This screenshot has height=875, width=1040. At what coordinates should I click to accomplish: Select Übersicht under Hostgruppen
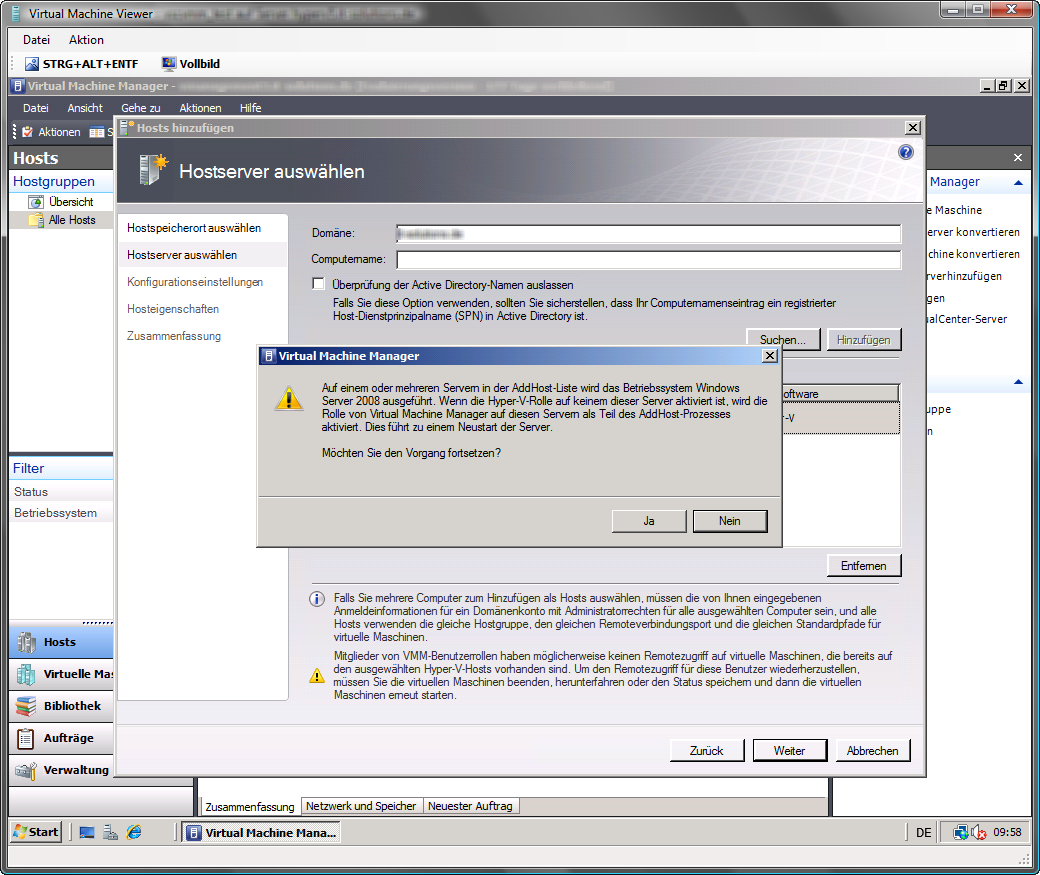pos(71,202)
